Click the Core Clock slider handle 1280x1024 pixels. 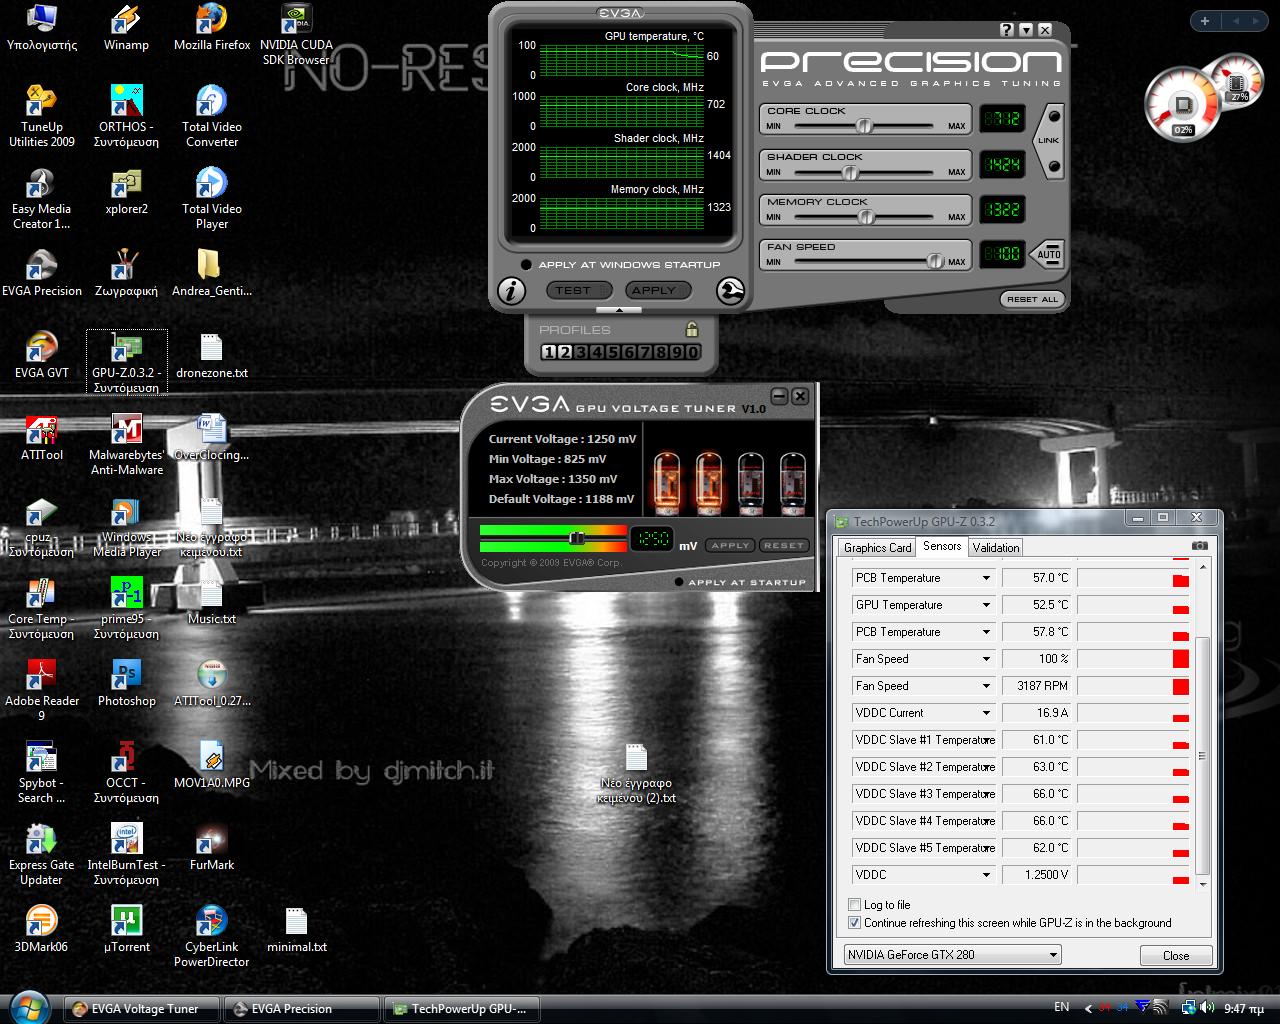(x=864, y=126)
